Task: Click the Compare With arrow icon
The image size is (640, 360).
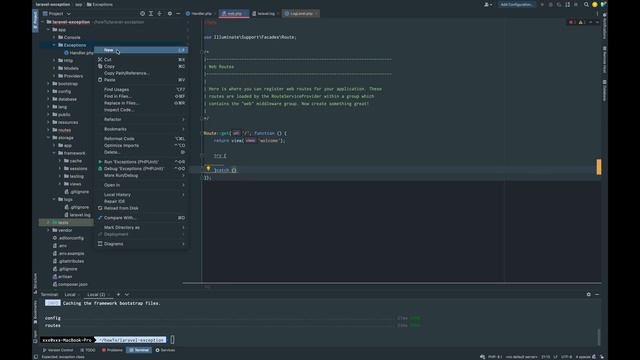Action: (x=100, y=218)
